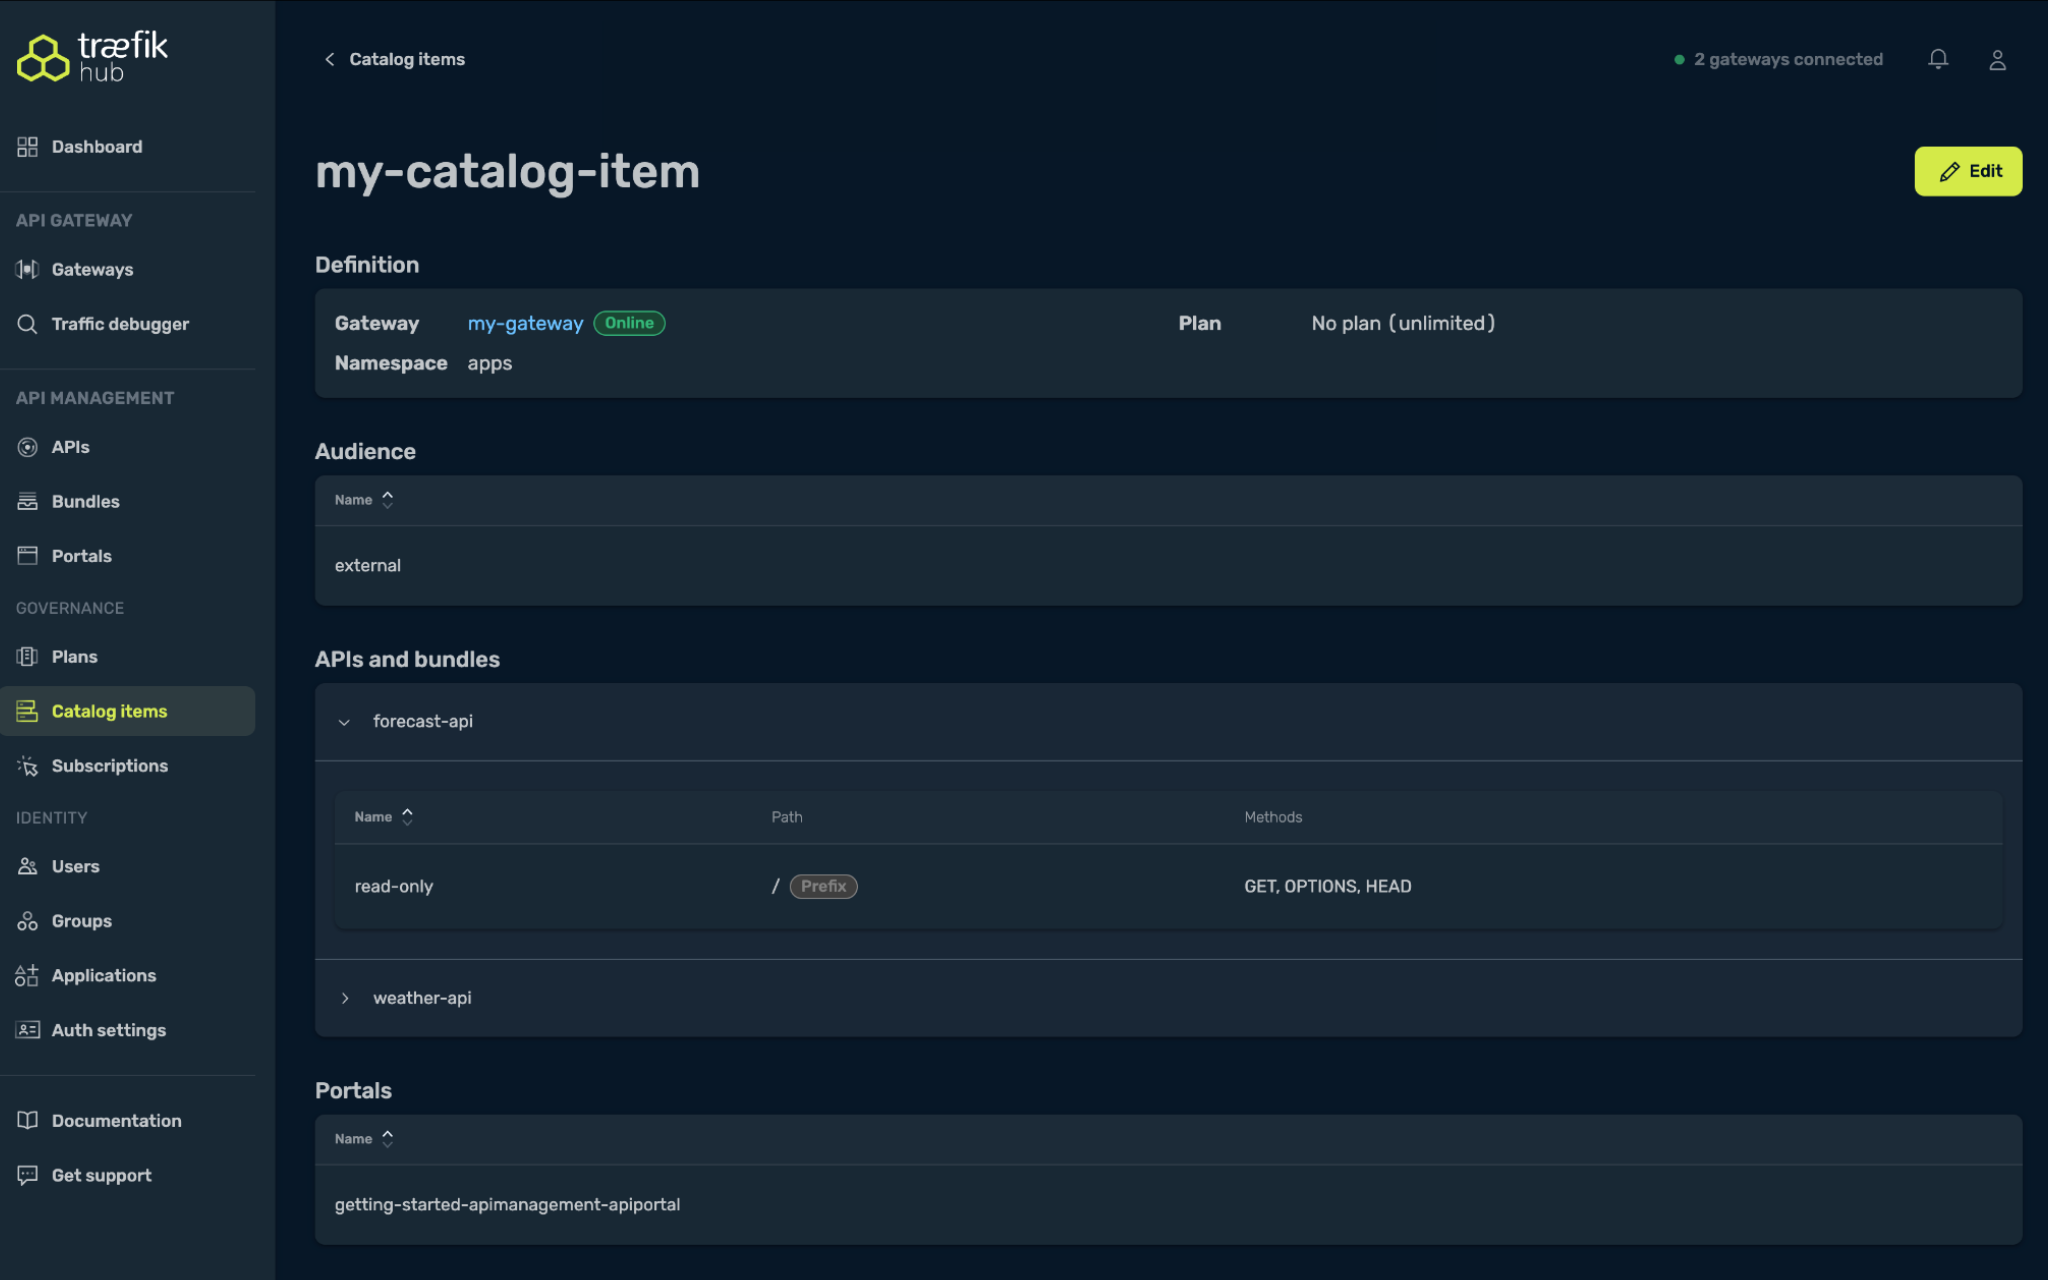Sort the Audience table by Name
The image size is (2048, 1280).
[364, 499]
